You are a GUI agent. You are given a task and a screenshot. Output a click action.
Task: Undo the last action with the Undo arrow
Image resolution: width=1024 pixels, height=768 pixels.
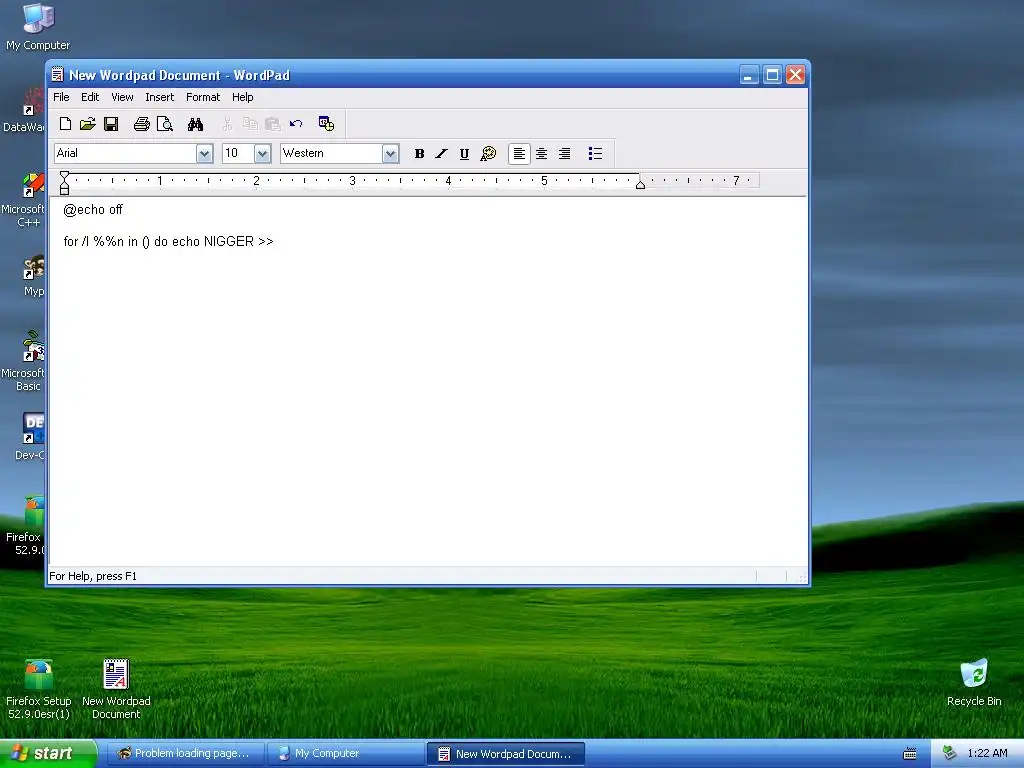pos(296,123)
